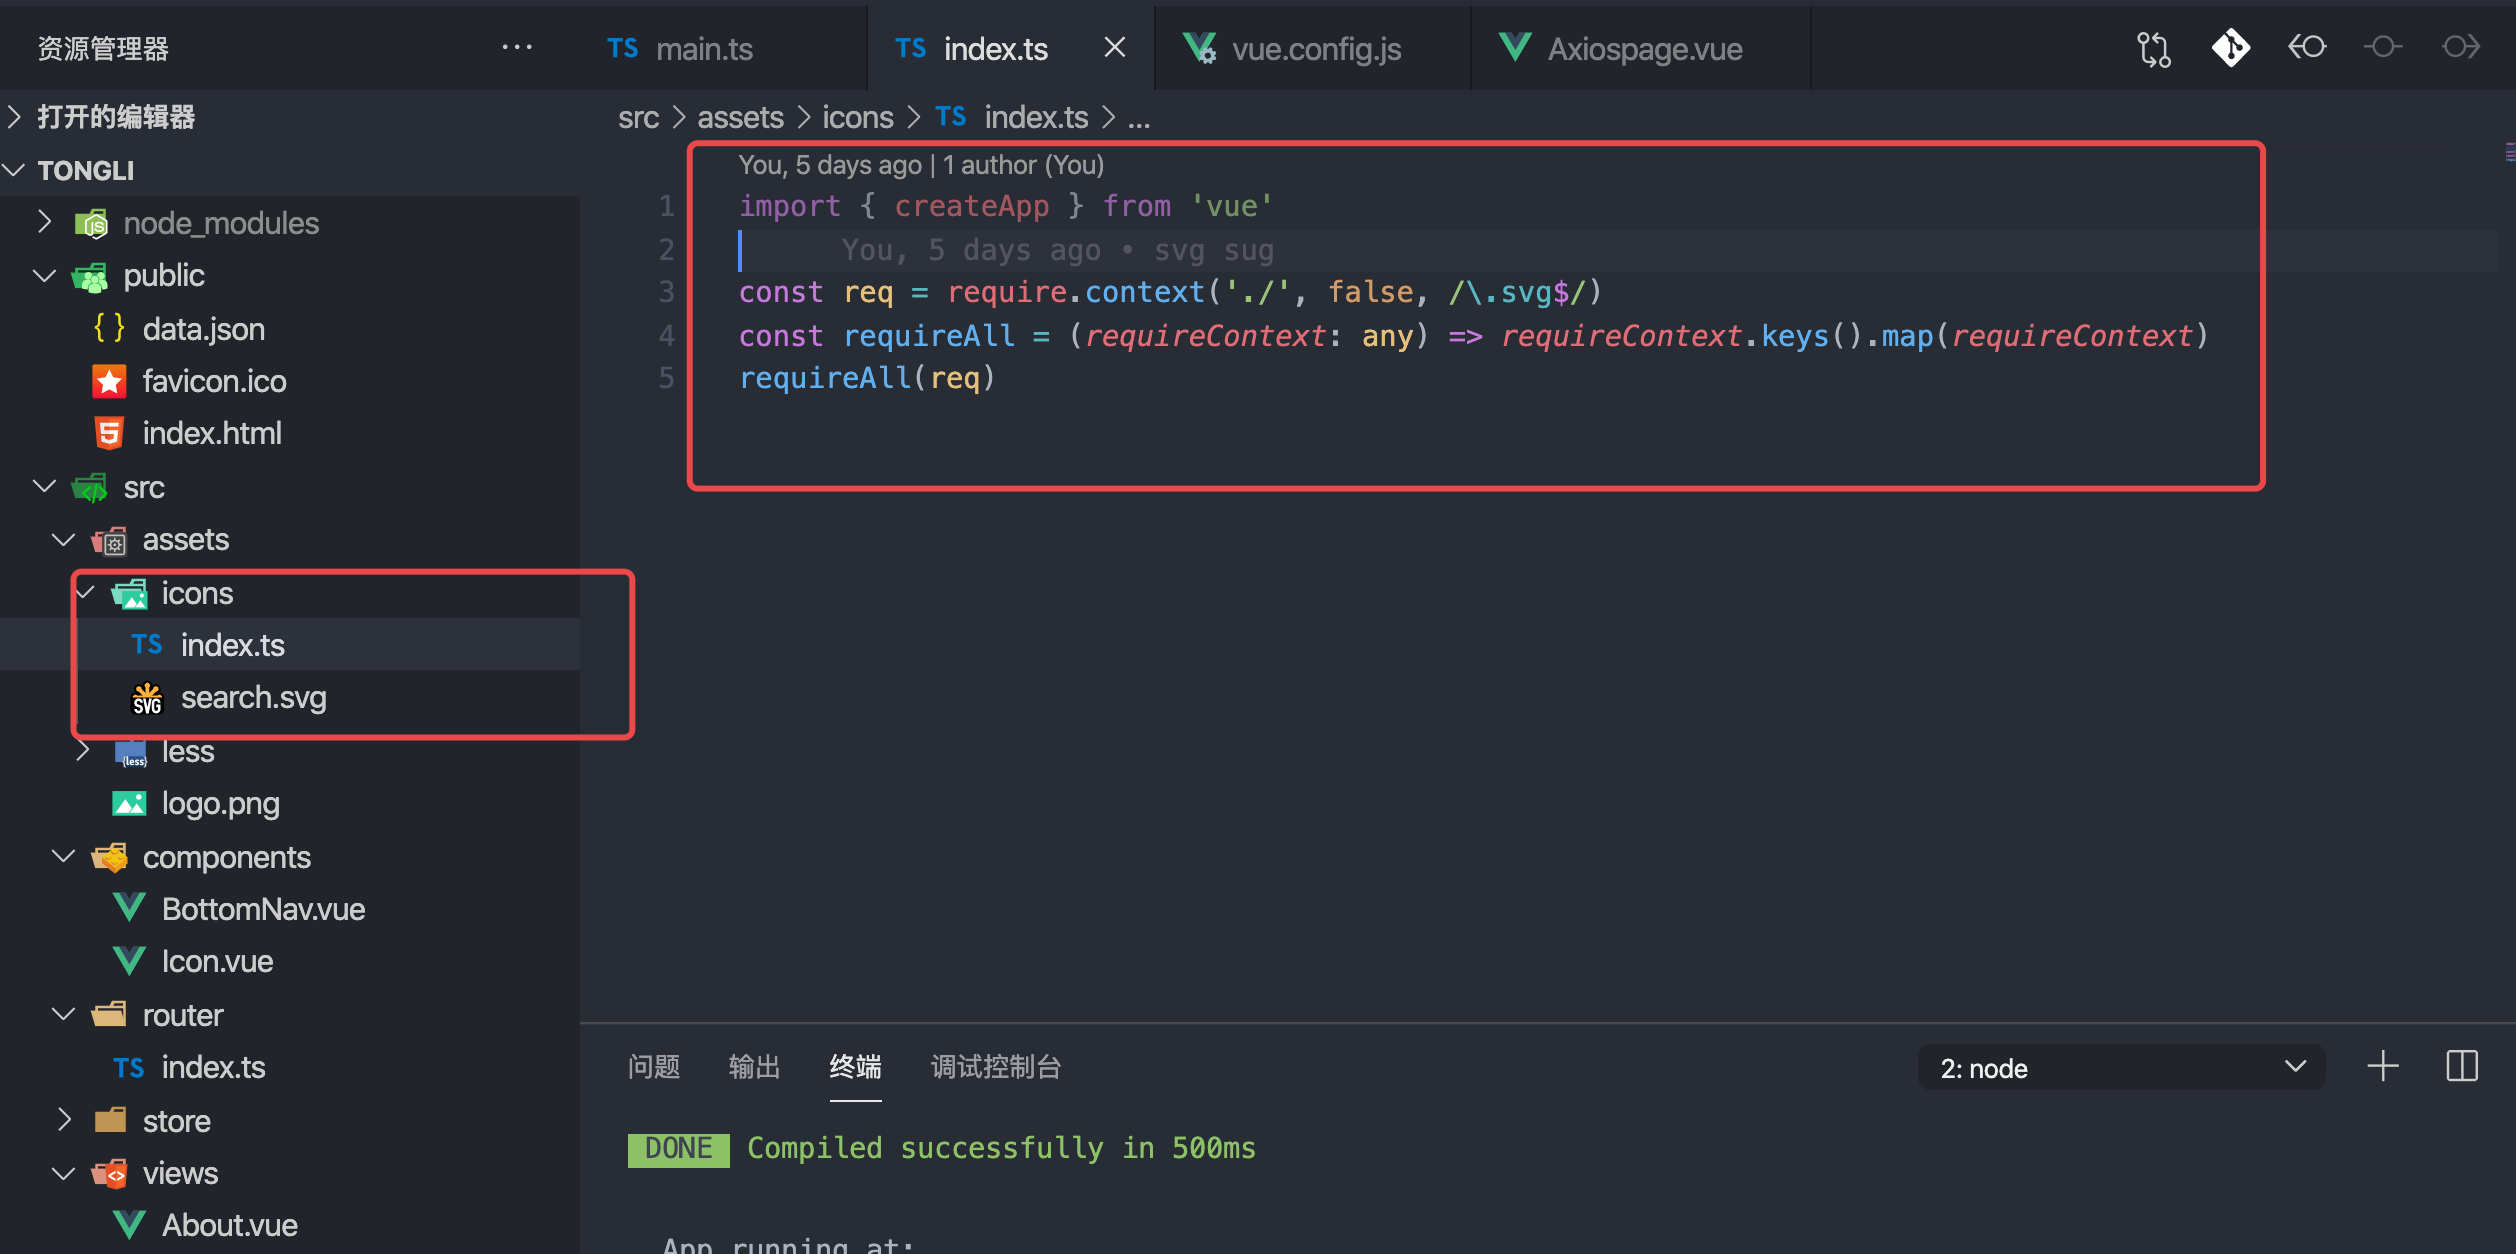Click the go to previous change icon
2516x1254 pixels.
click(x=2307, y=48)
